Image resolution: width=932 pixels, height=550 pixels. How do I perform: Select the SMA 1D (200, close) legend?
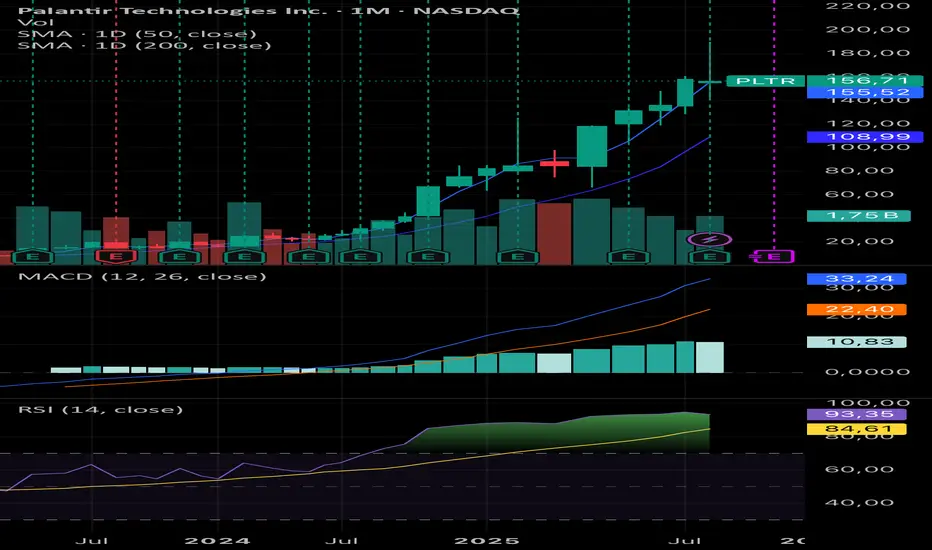coord(144,46)
